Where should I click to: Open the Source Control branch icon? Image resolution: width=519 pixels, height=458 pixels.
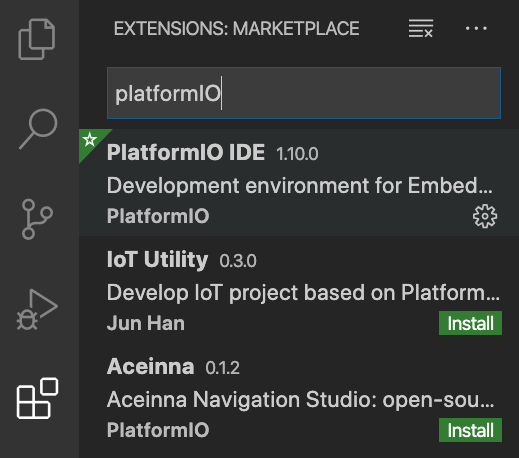(x=37, y=219)
